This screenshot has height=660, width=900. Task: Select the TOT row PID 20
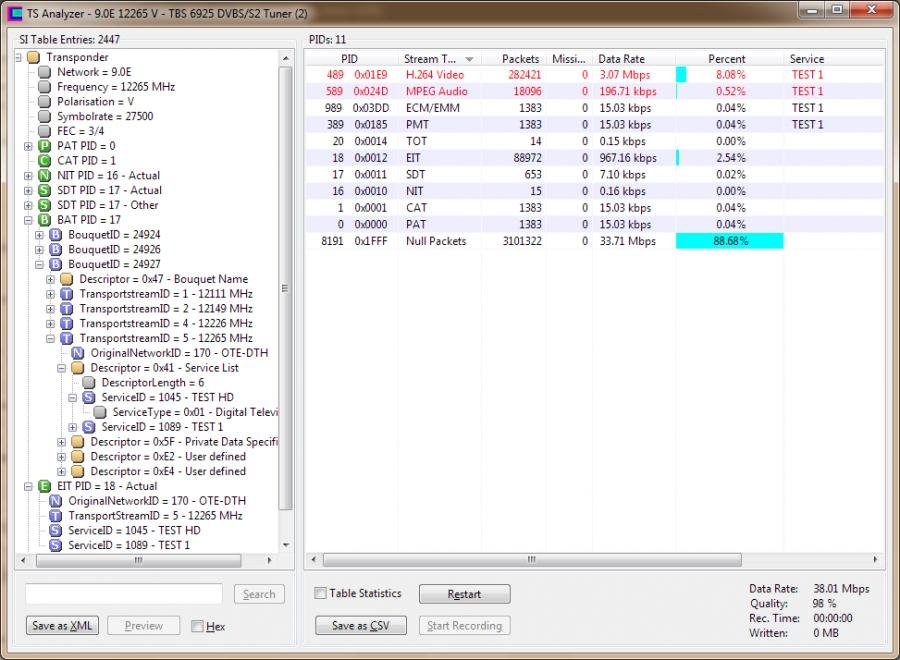tap(593, 141)
